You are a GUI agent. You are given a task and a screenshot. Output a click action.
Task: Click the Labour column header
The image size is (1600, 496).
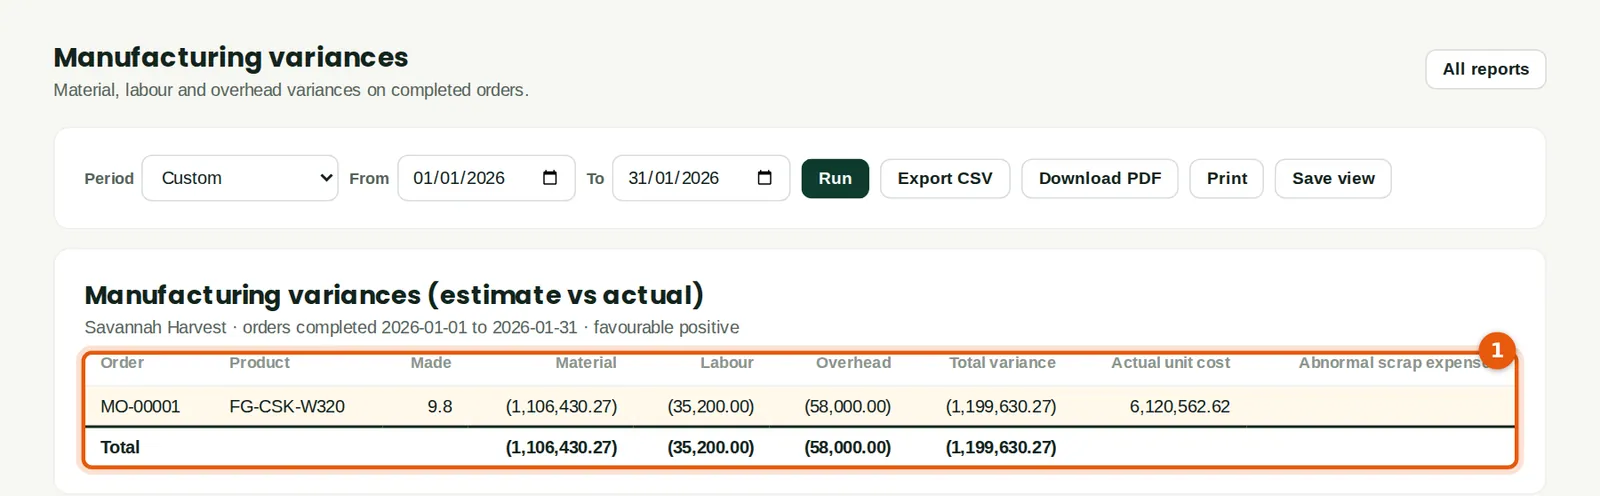[x=727, y=363]
